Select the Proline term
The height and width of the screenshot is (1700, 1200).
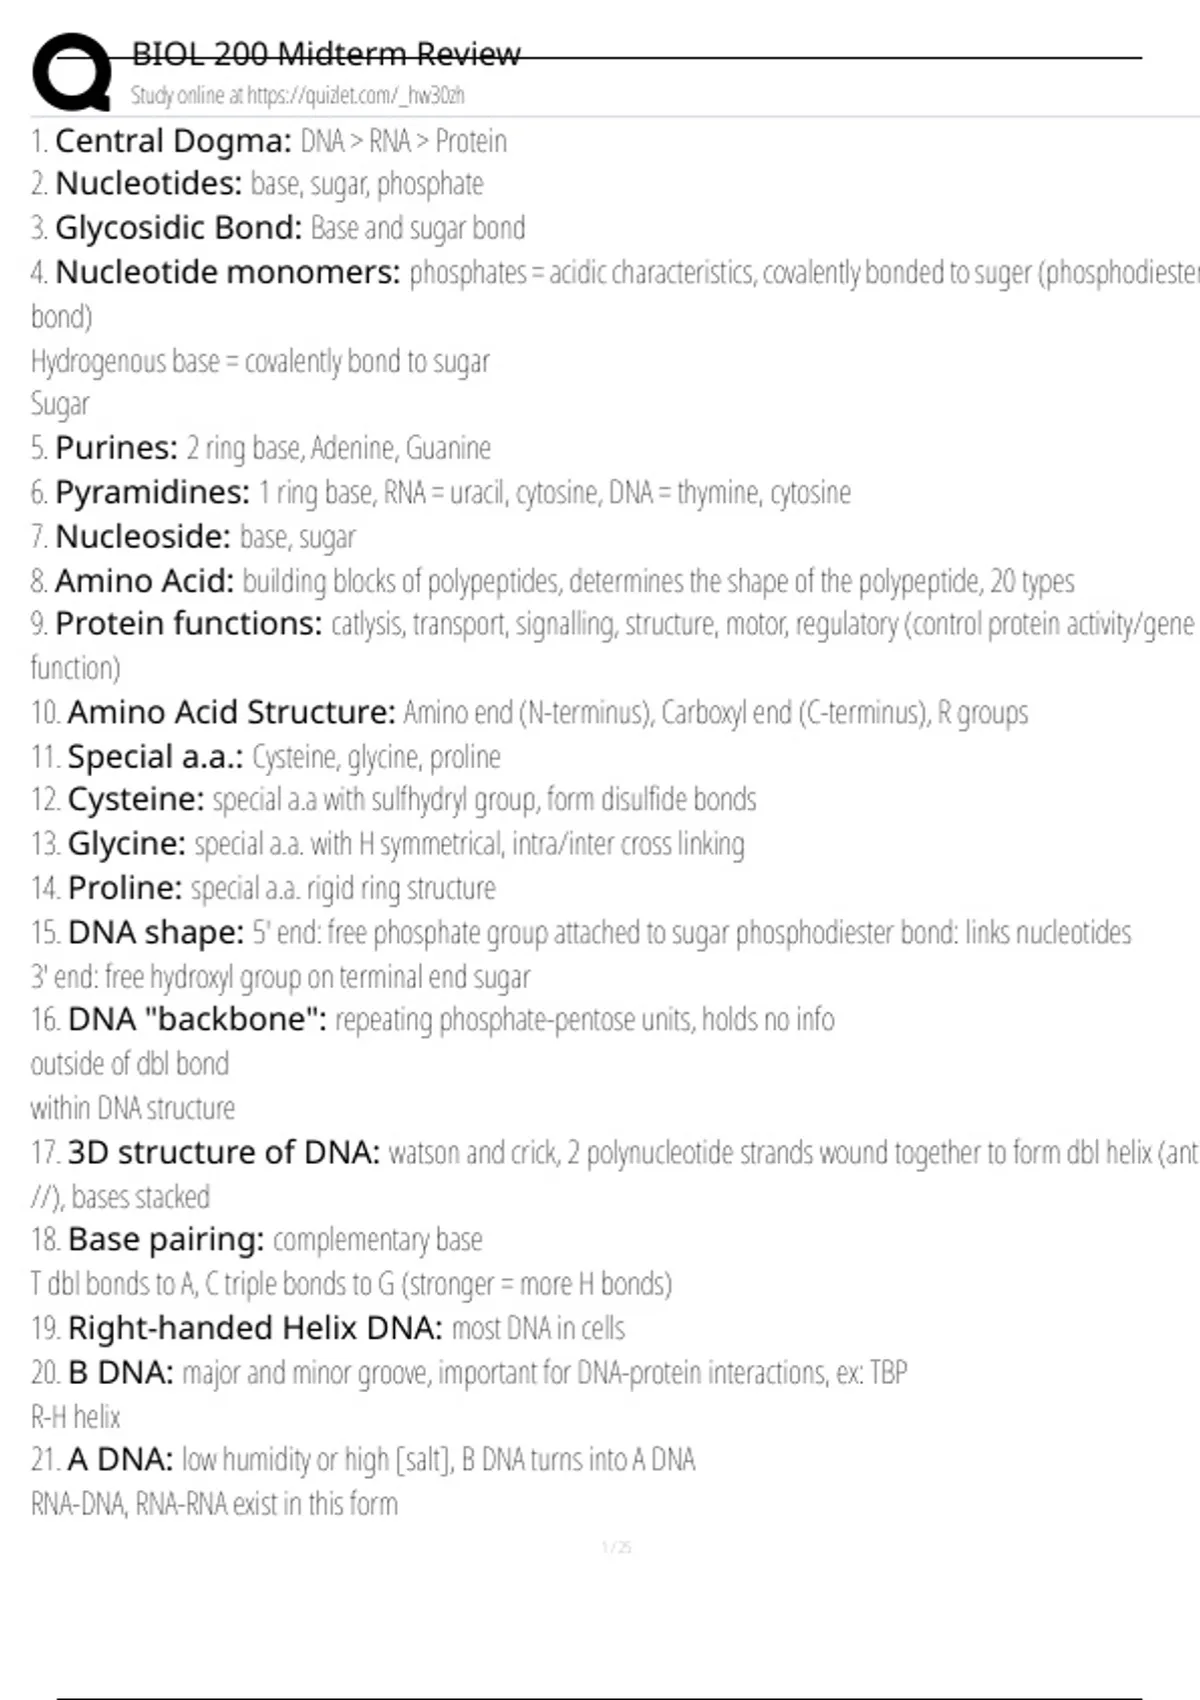click(x=125, y=888)
